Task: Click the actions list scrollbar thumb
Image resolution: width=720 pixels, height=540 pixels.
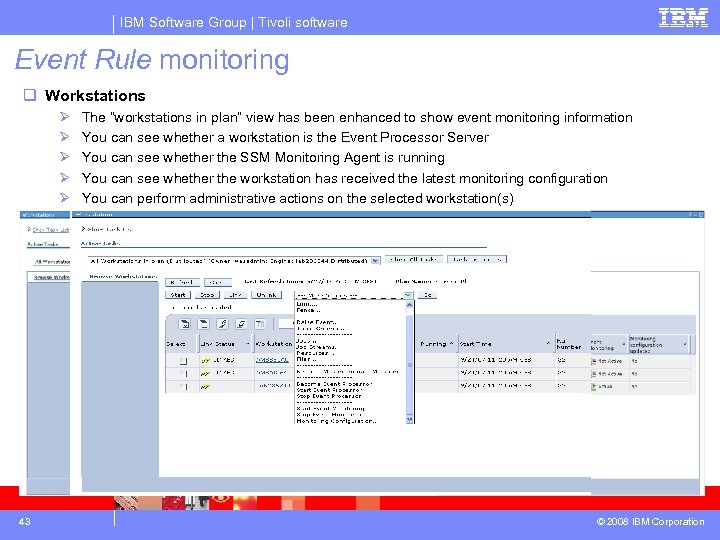Action: tap(410, 365)
